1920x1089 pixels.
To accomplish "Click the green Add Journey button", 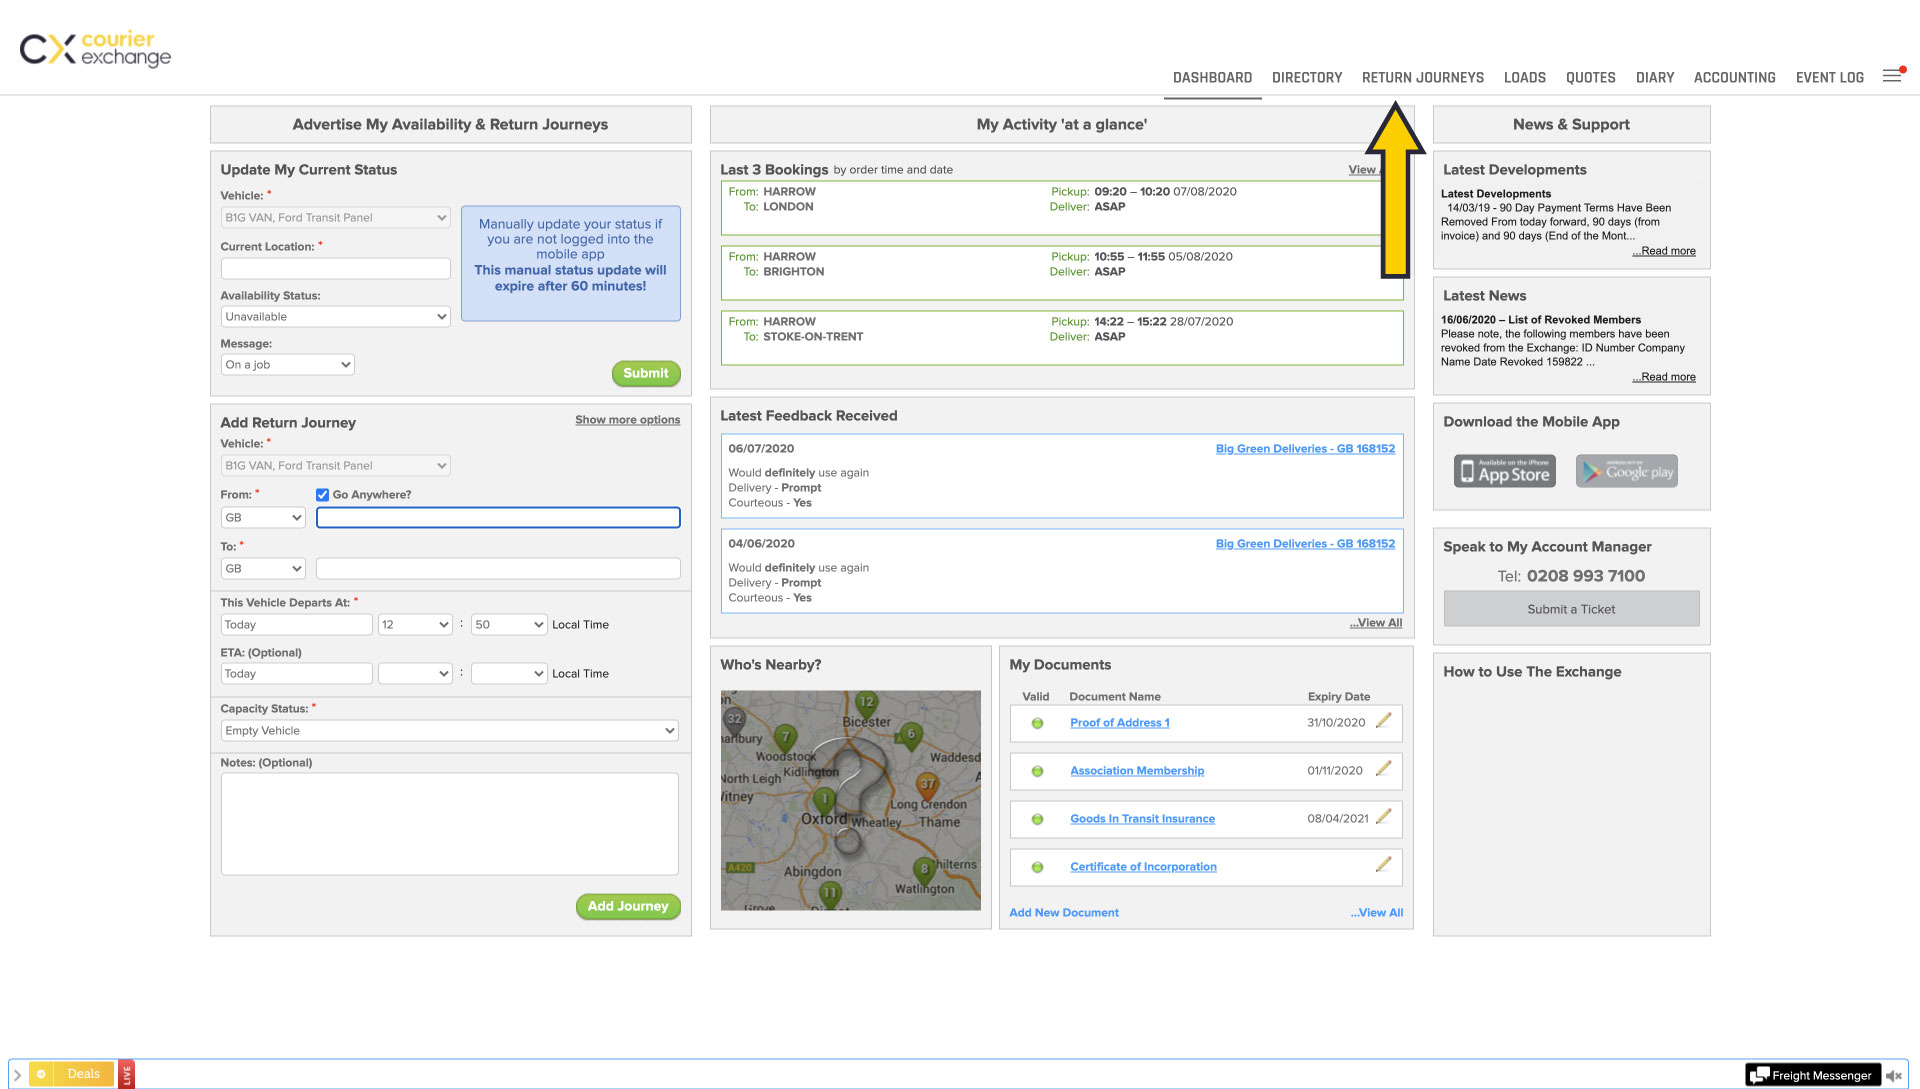I will point(628,906).
